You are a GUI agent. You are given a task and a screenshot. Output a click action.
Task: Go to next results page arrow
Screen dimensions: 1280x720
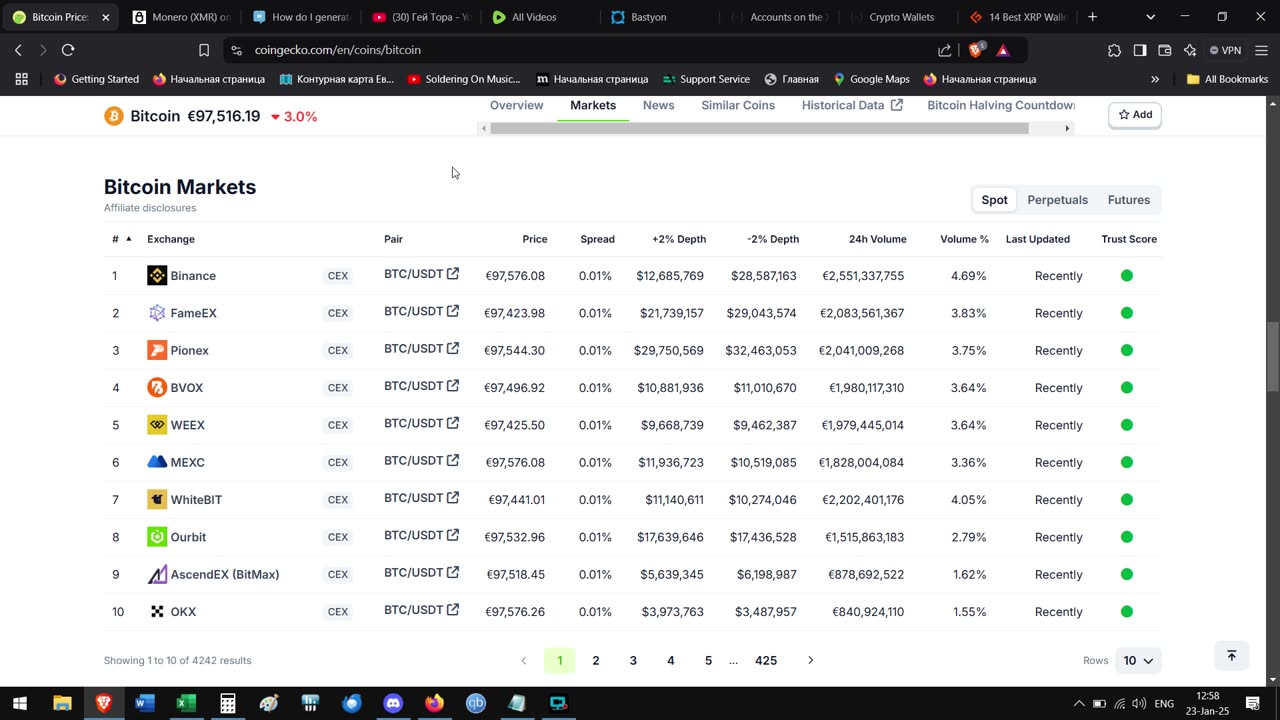[810, 660]
